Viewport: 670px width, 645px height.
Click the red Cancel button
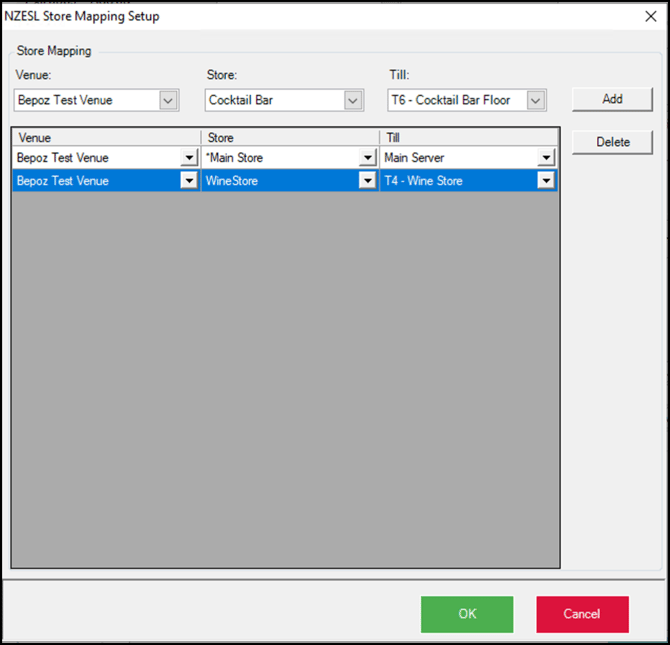click(x=582, y=614)
